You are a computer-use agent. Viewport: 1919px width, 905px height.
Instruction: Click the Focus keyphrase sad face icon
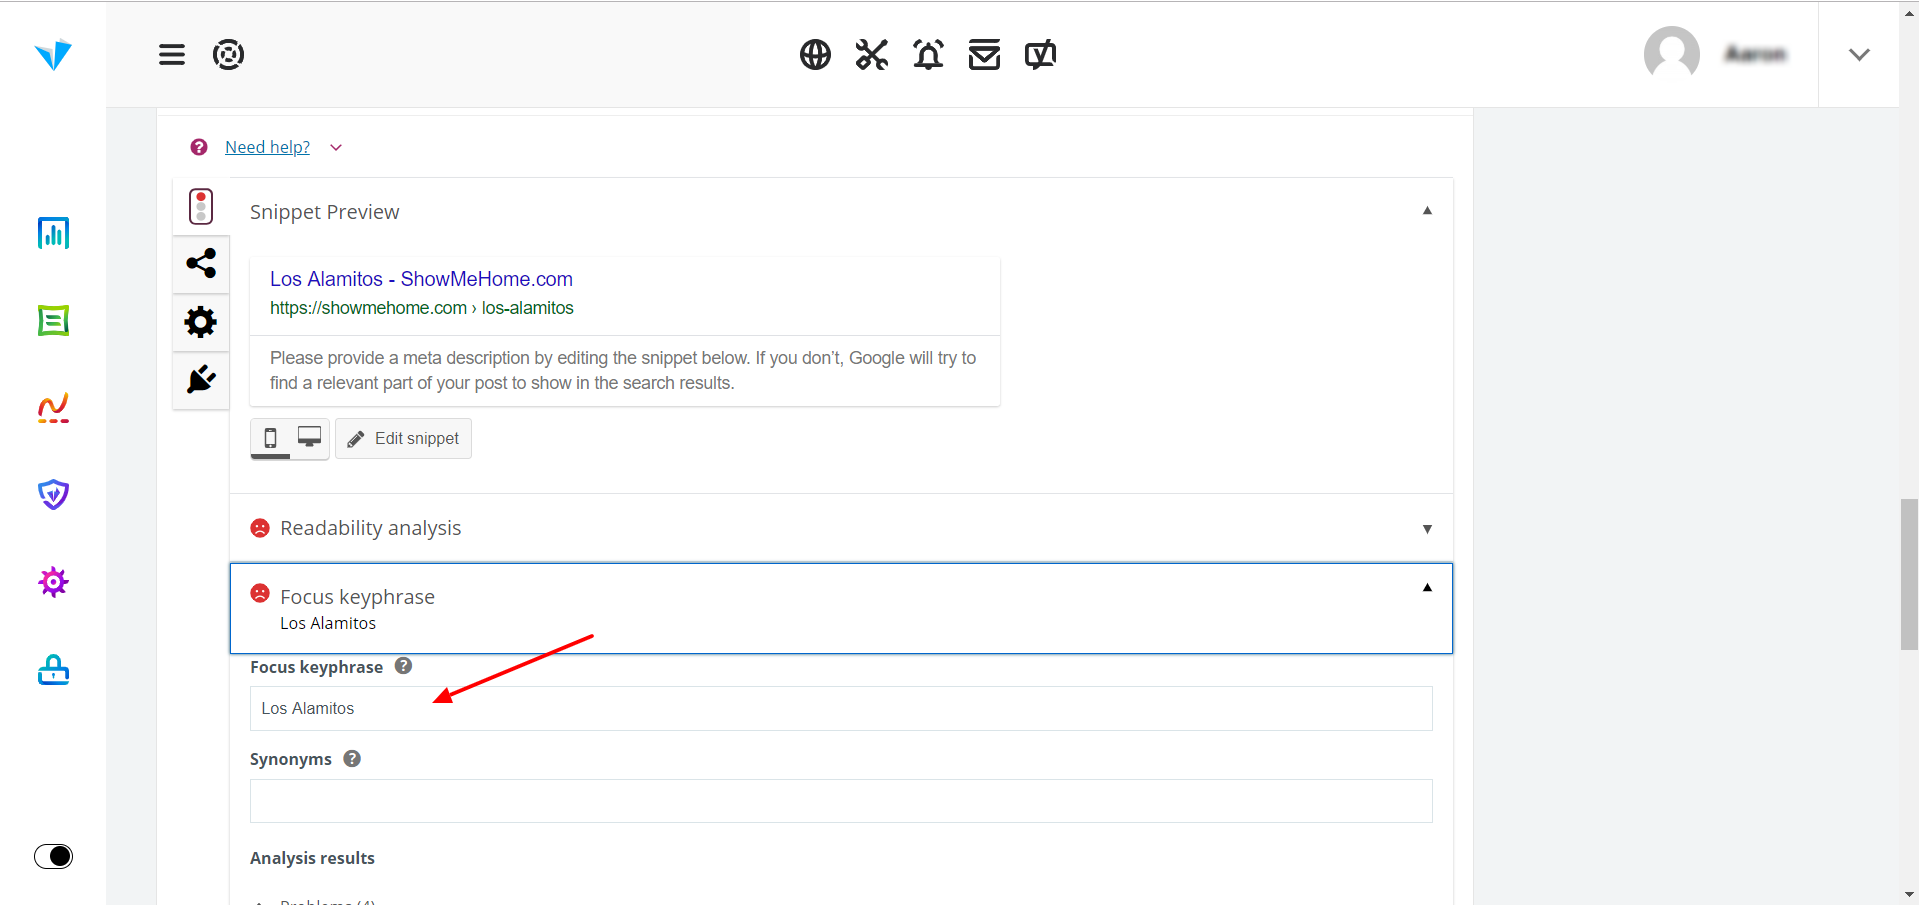(x=260, y=593)
